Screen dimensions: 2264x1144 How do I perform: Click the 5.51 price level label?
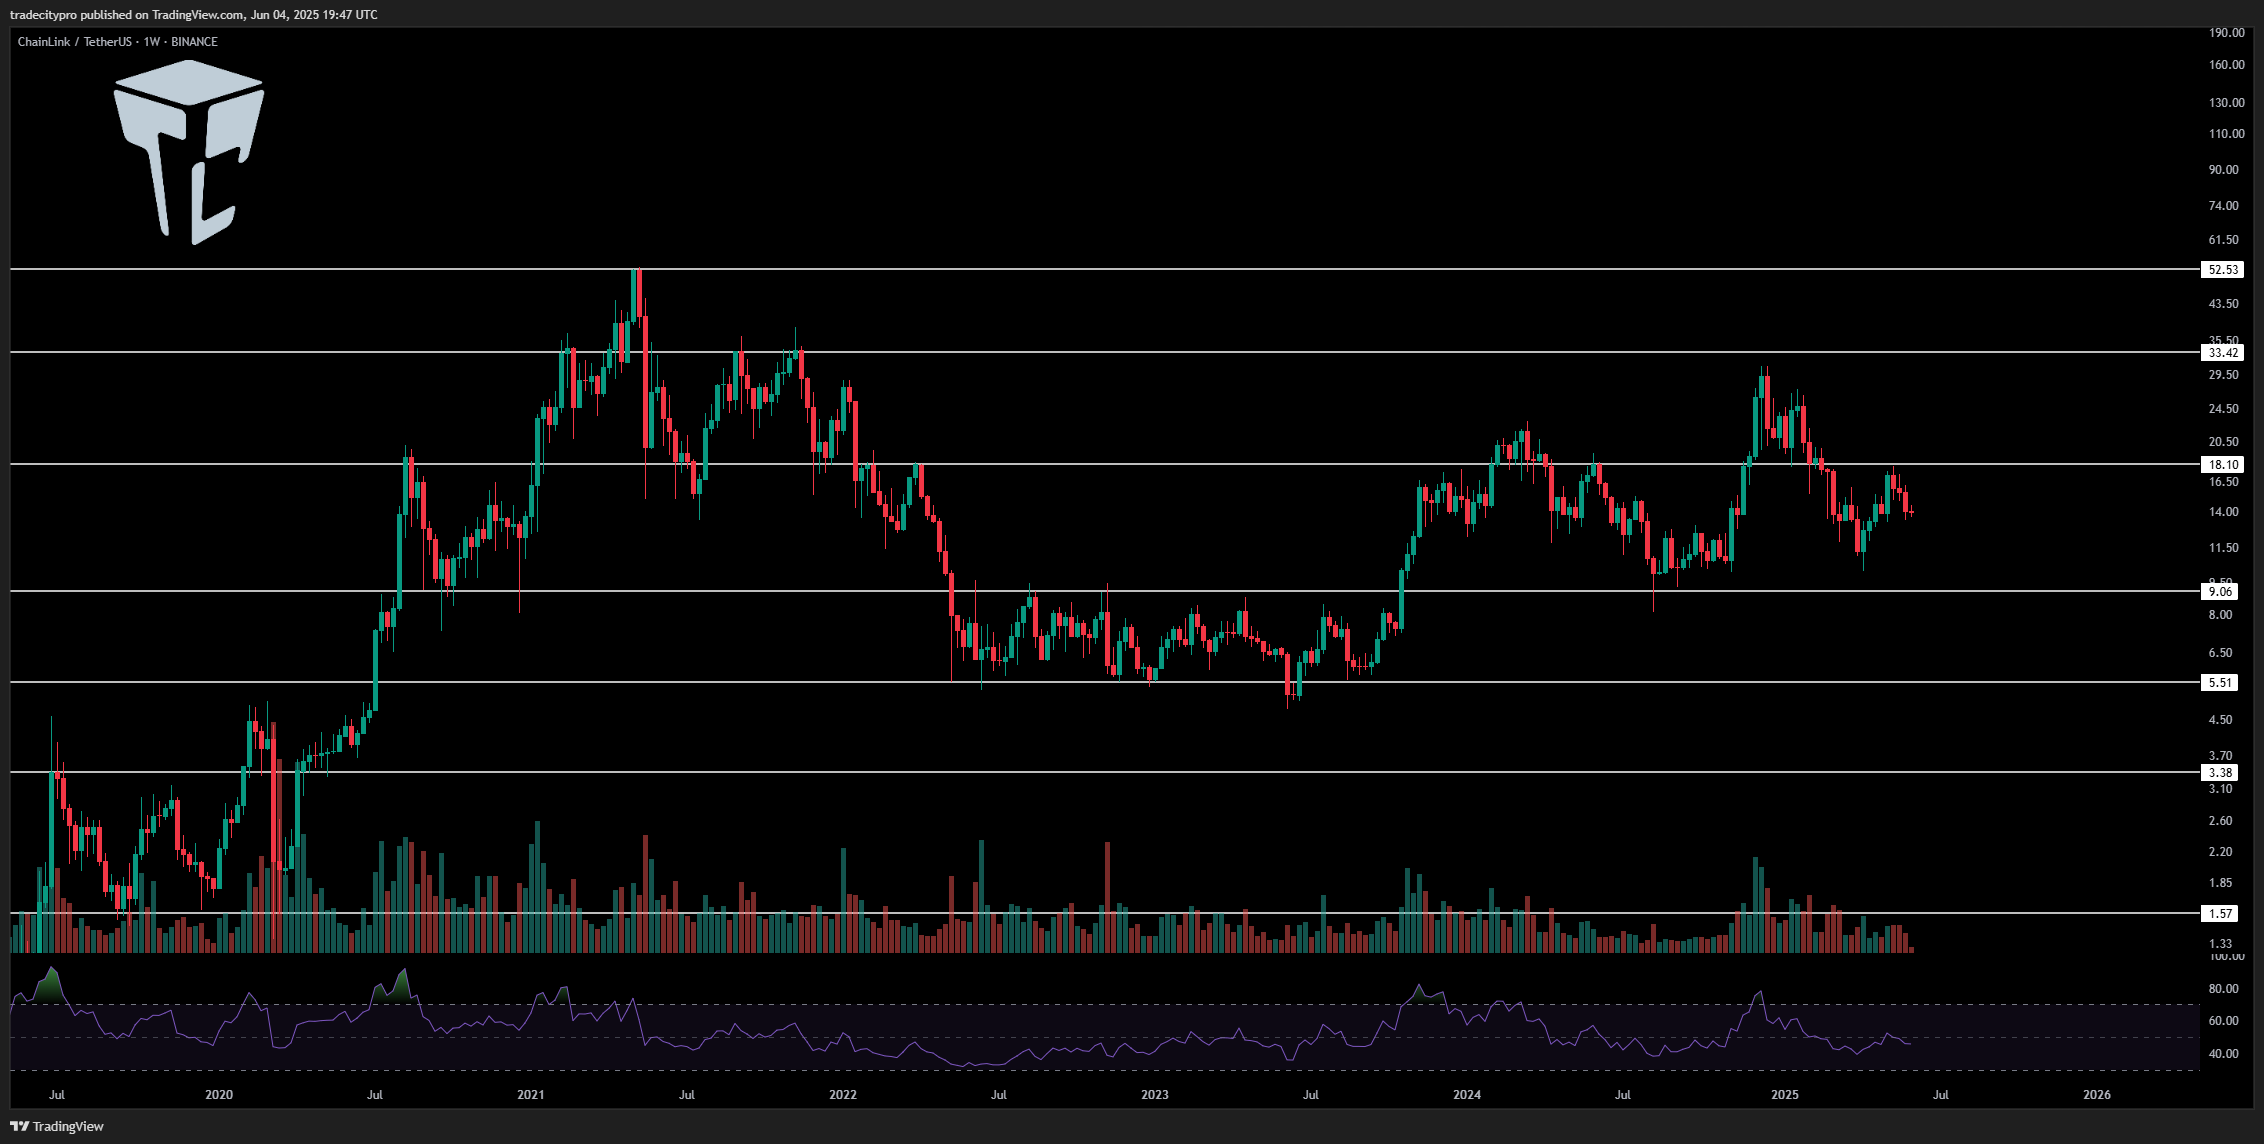(2219, 683)
